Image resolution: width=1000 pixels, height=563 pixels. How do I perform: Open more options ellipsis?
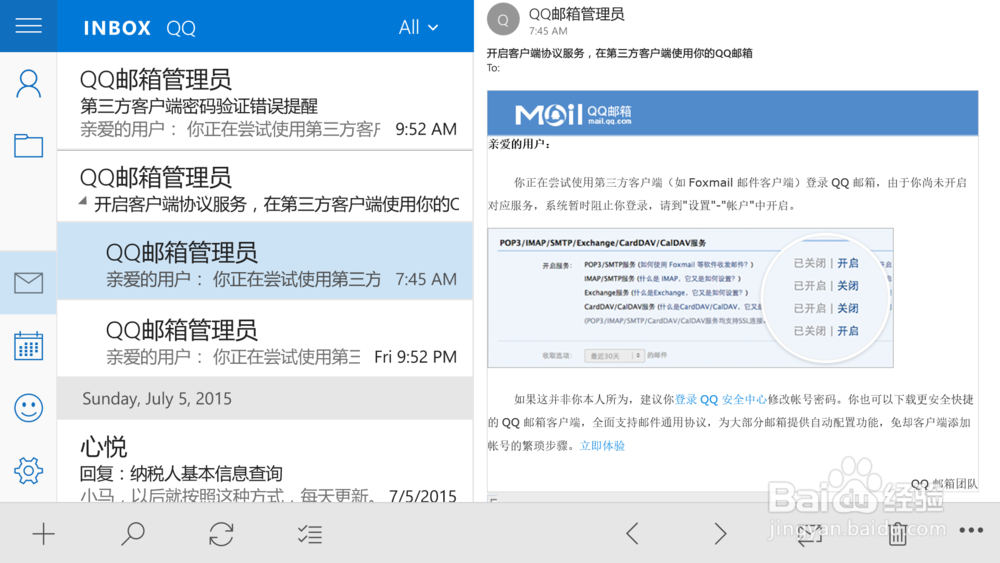[971, 530]
